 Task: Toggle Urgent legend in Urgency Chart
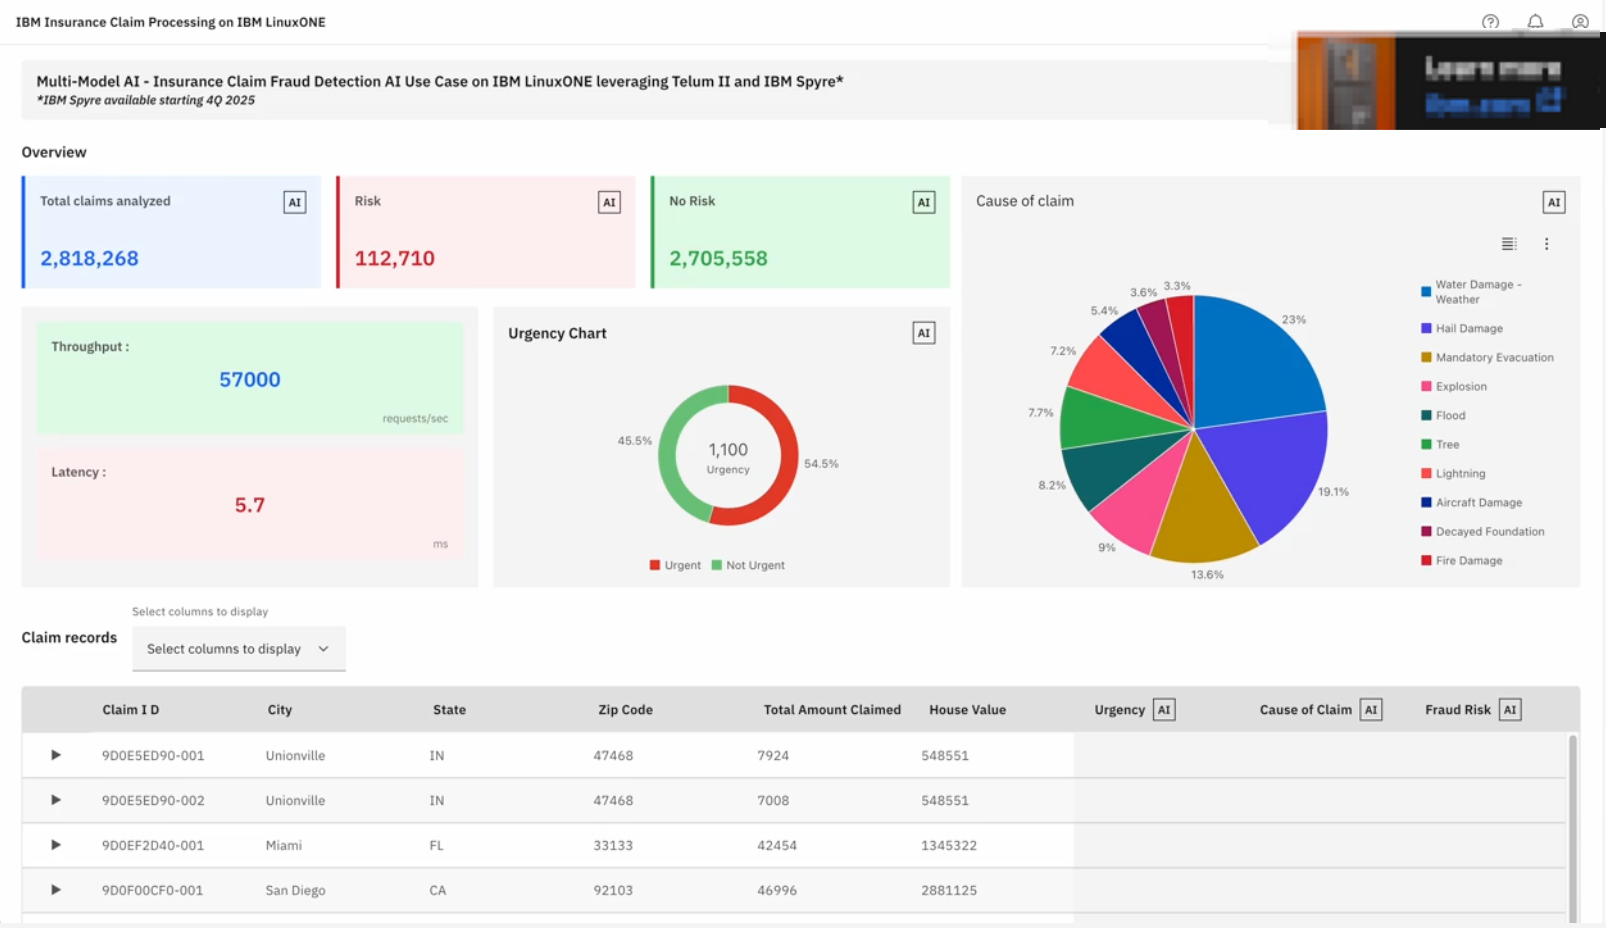coord(675,565)
